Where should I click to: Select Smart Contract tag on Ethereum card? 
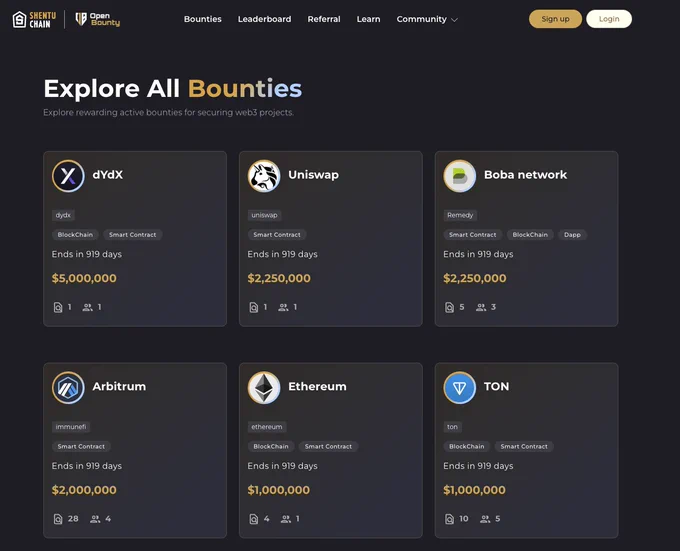pyautogui.click(x=328, y=446)
